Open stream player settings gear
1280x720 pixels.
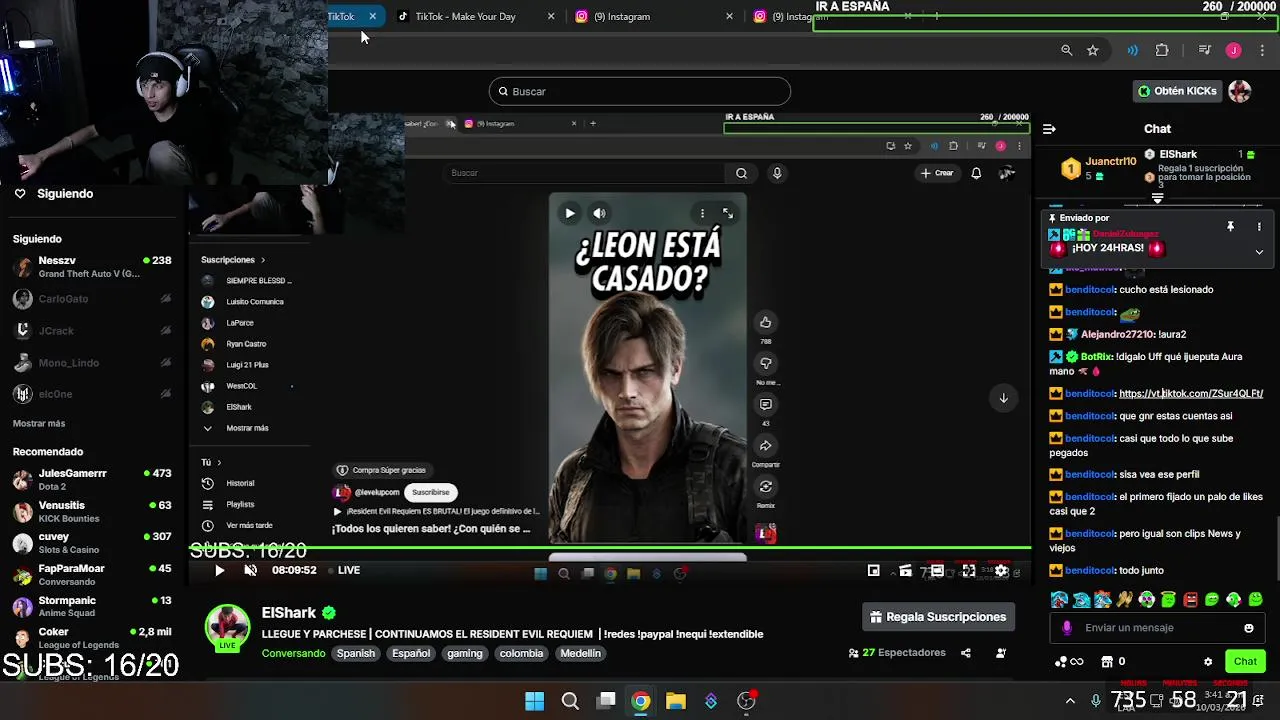[x=1001, y=570]
